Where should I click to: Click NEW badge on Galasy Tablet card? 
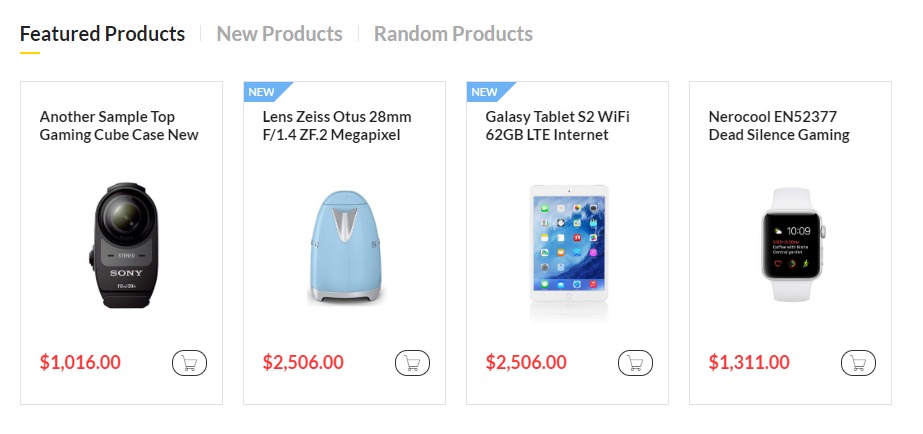point(485,92)
